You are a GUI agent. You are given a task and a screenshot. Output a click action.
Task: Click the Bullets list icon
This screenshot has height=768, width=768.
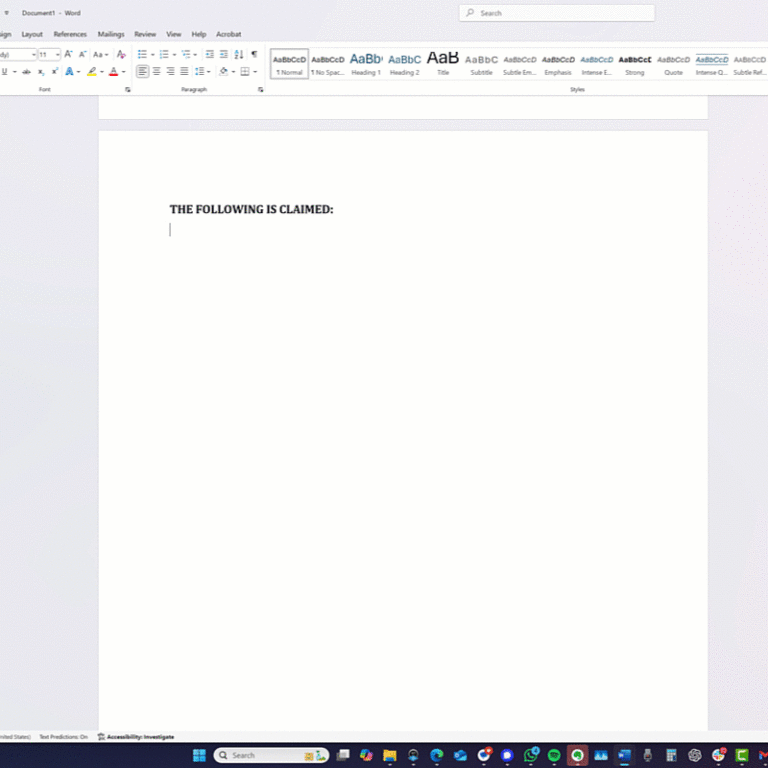pos(141,54)
